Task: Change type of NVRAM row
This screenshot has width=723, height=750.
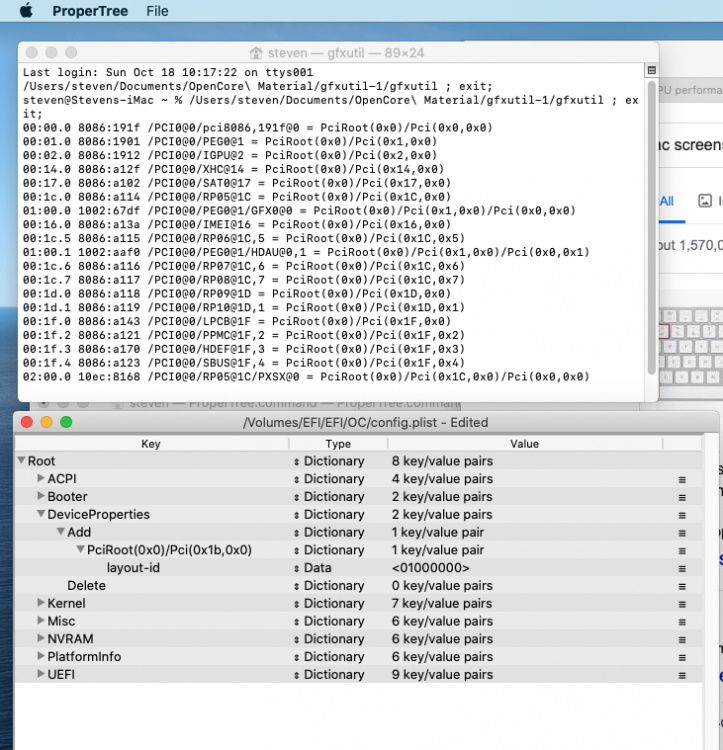Action: point(296,640)
